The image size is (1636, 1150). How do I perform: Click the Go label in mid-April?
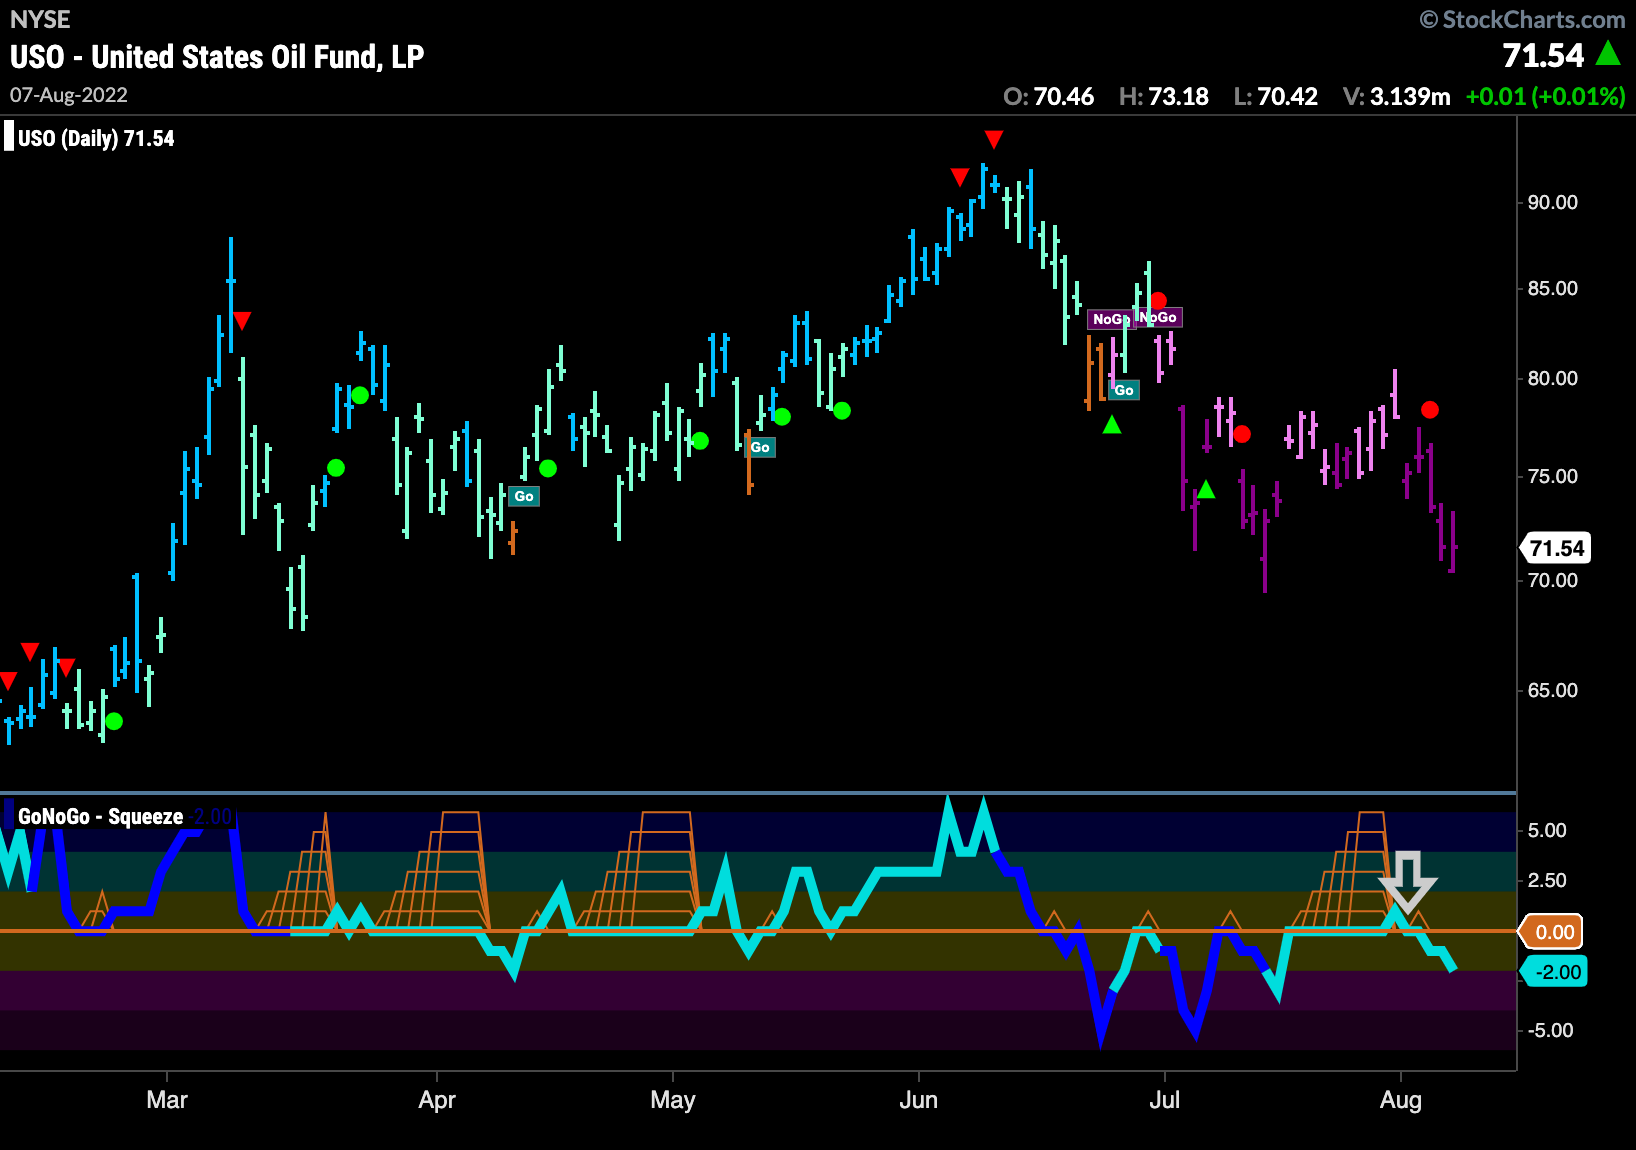(524, 496)
